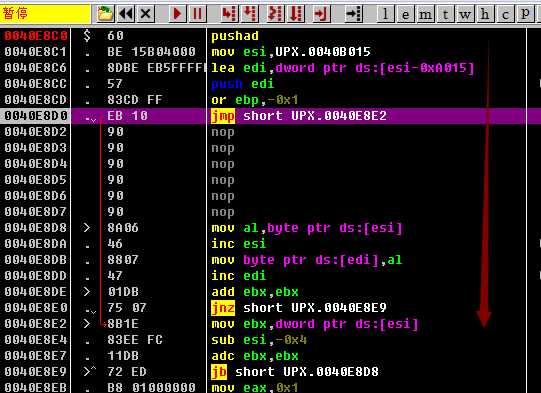Image resolution: width=541 pixels, height=393 pixels.
Task: Pause execution with the pause icon
Action: coord(197,14)
